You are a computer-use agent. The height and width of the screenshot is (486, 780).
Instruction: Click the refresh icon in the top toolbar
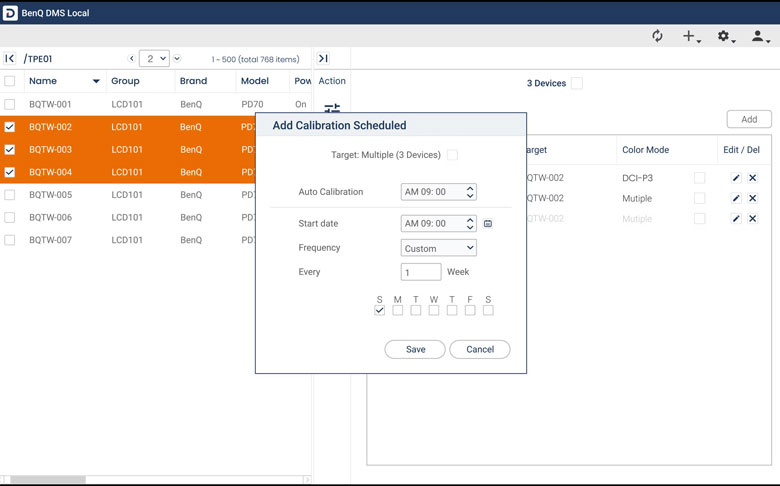(657, 36)
